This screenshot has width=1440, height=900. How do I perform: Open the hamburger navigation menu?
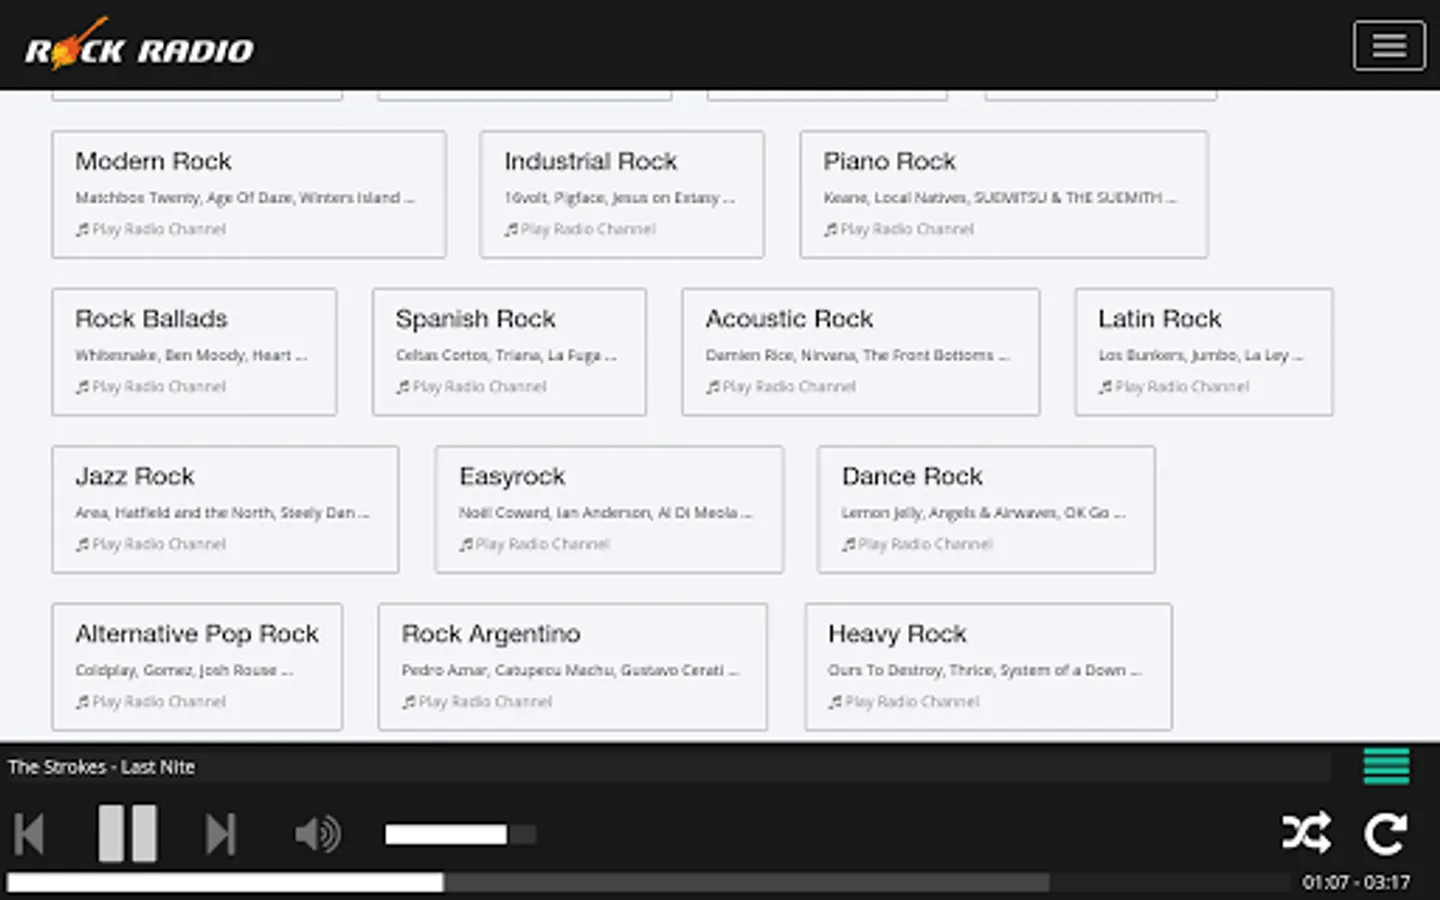point(1388,46)
